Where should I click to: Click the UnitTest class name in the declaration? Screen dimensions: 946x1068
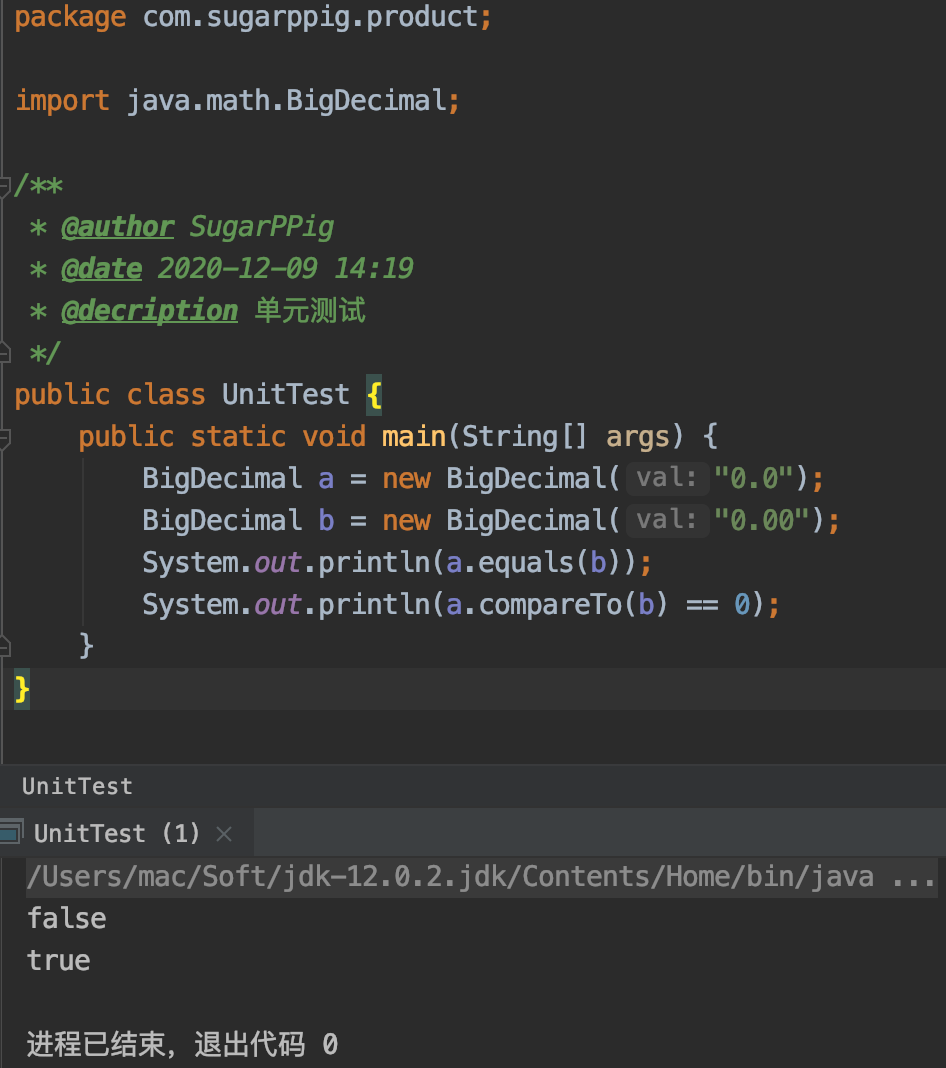tap(286, 394)
